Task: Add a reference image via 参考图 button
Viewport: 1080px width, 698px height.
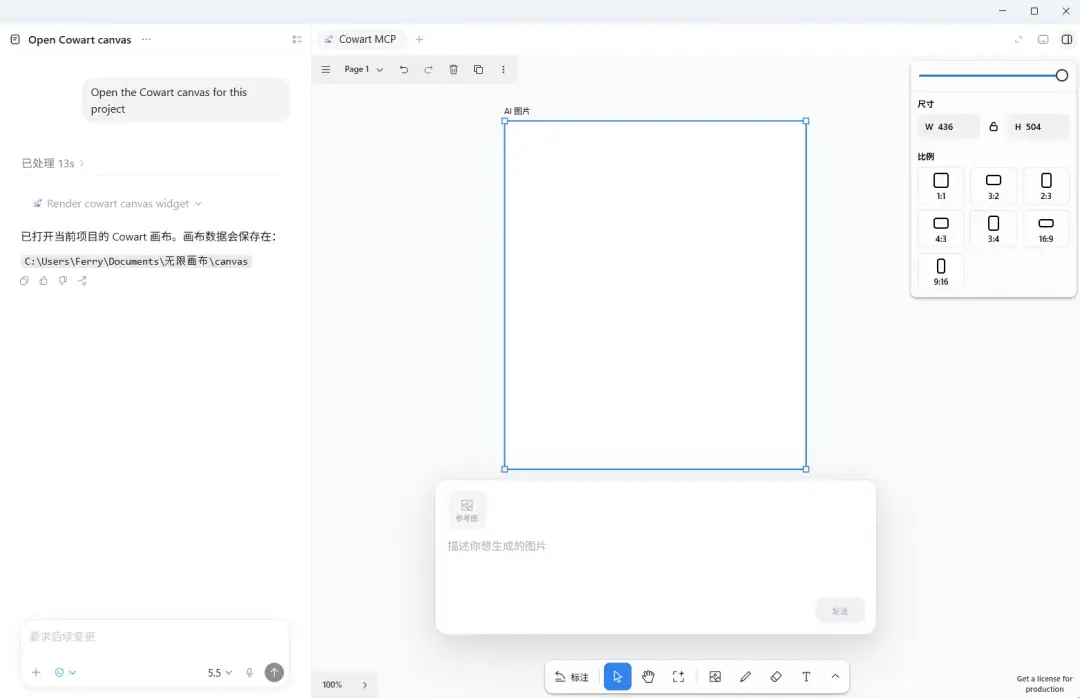Action: point(467,510)
